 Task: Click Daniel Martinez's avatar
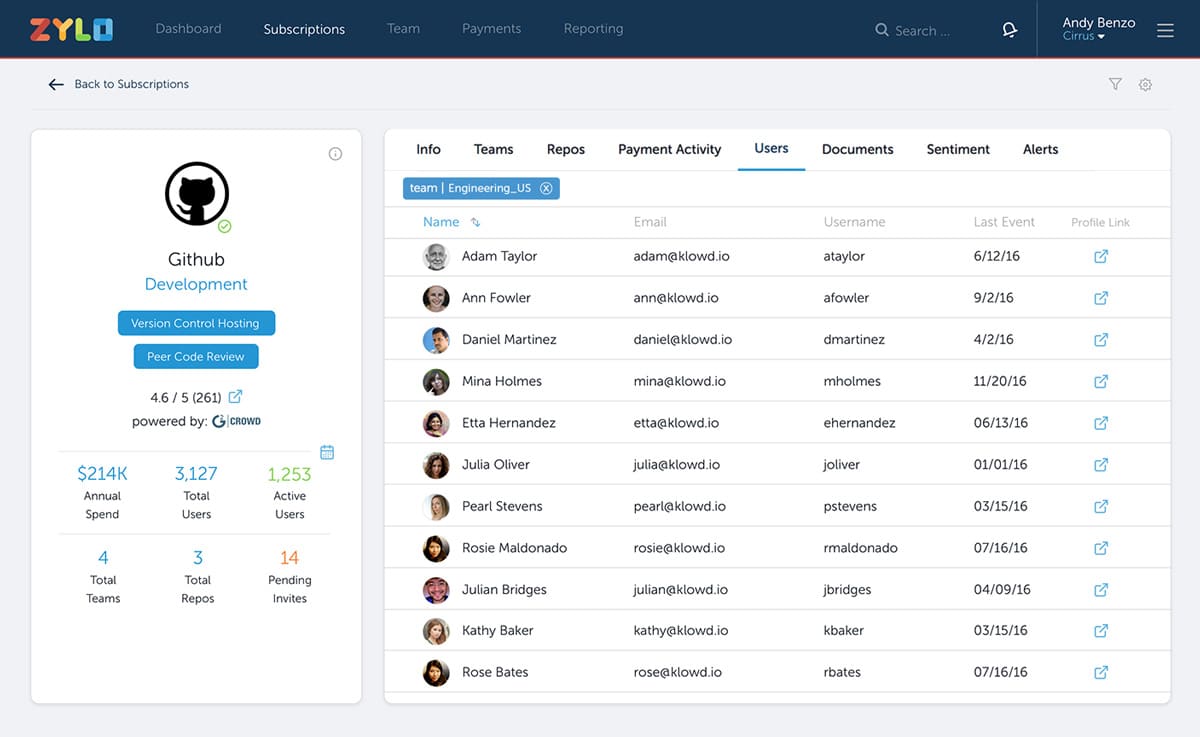click(x=436, y=340)
